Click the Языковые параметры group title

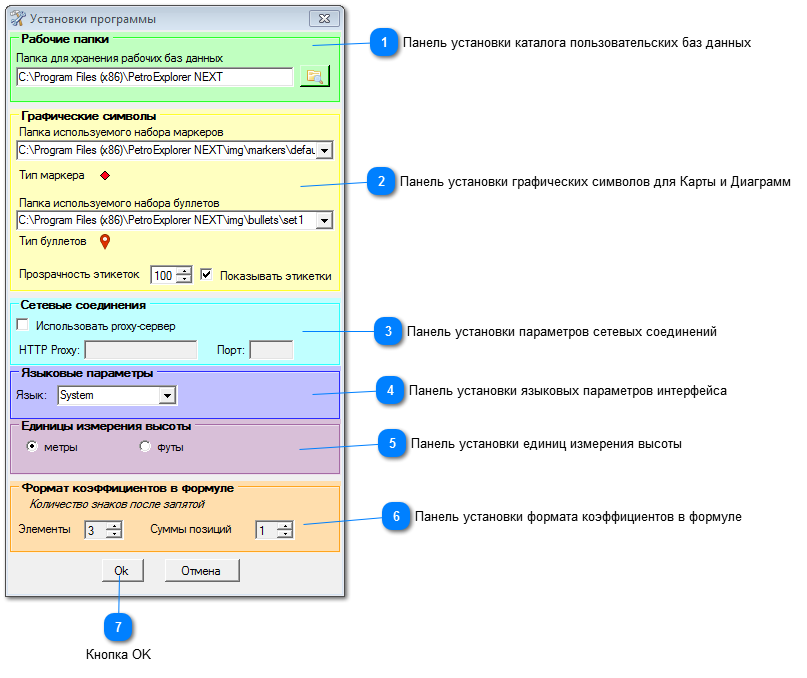tap(87, 373)
